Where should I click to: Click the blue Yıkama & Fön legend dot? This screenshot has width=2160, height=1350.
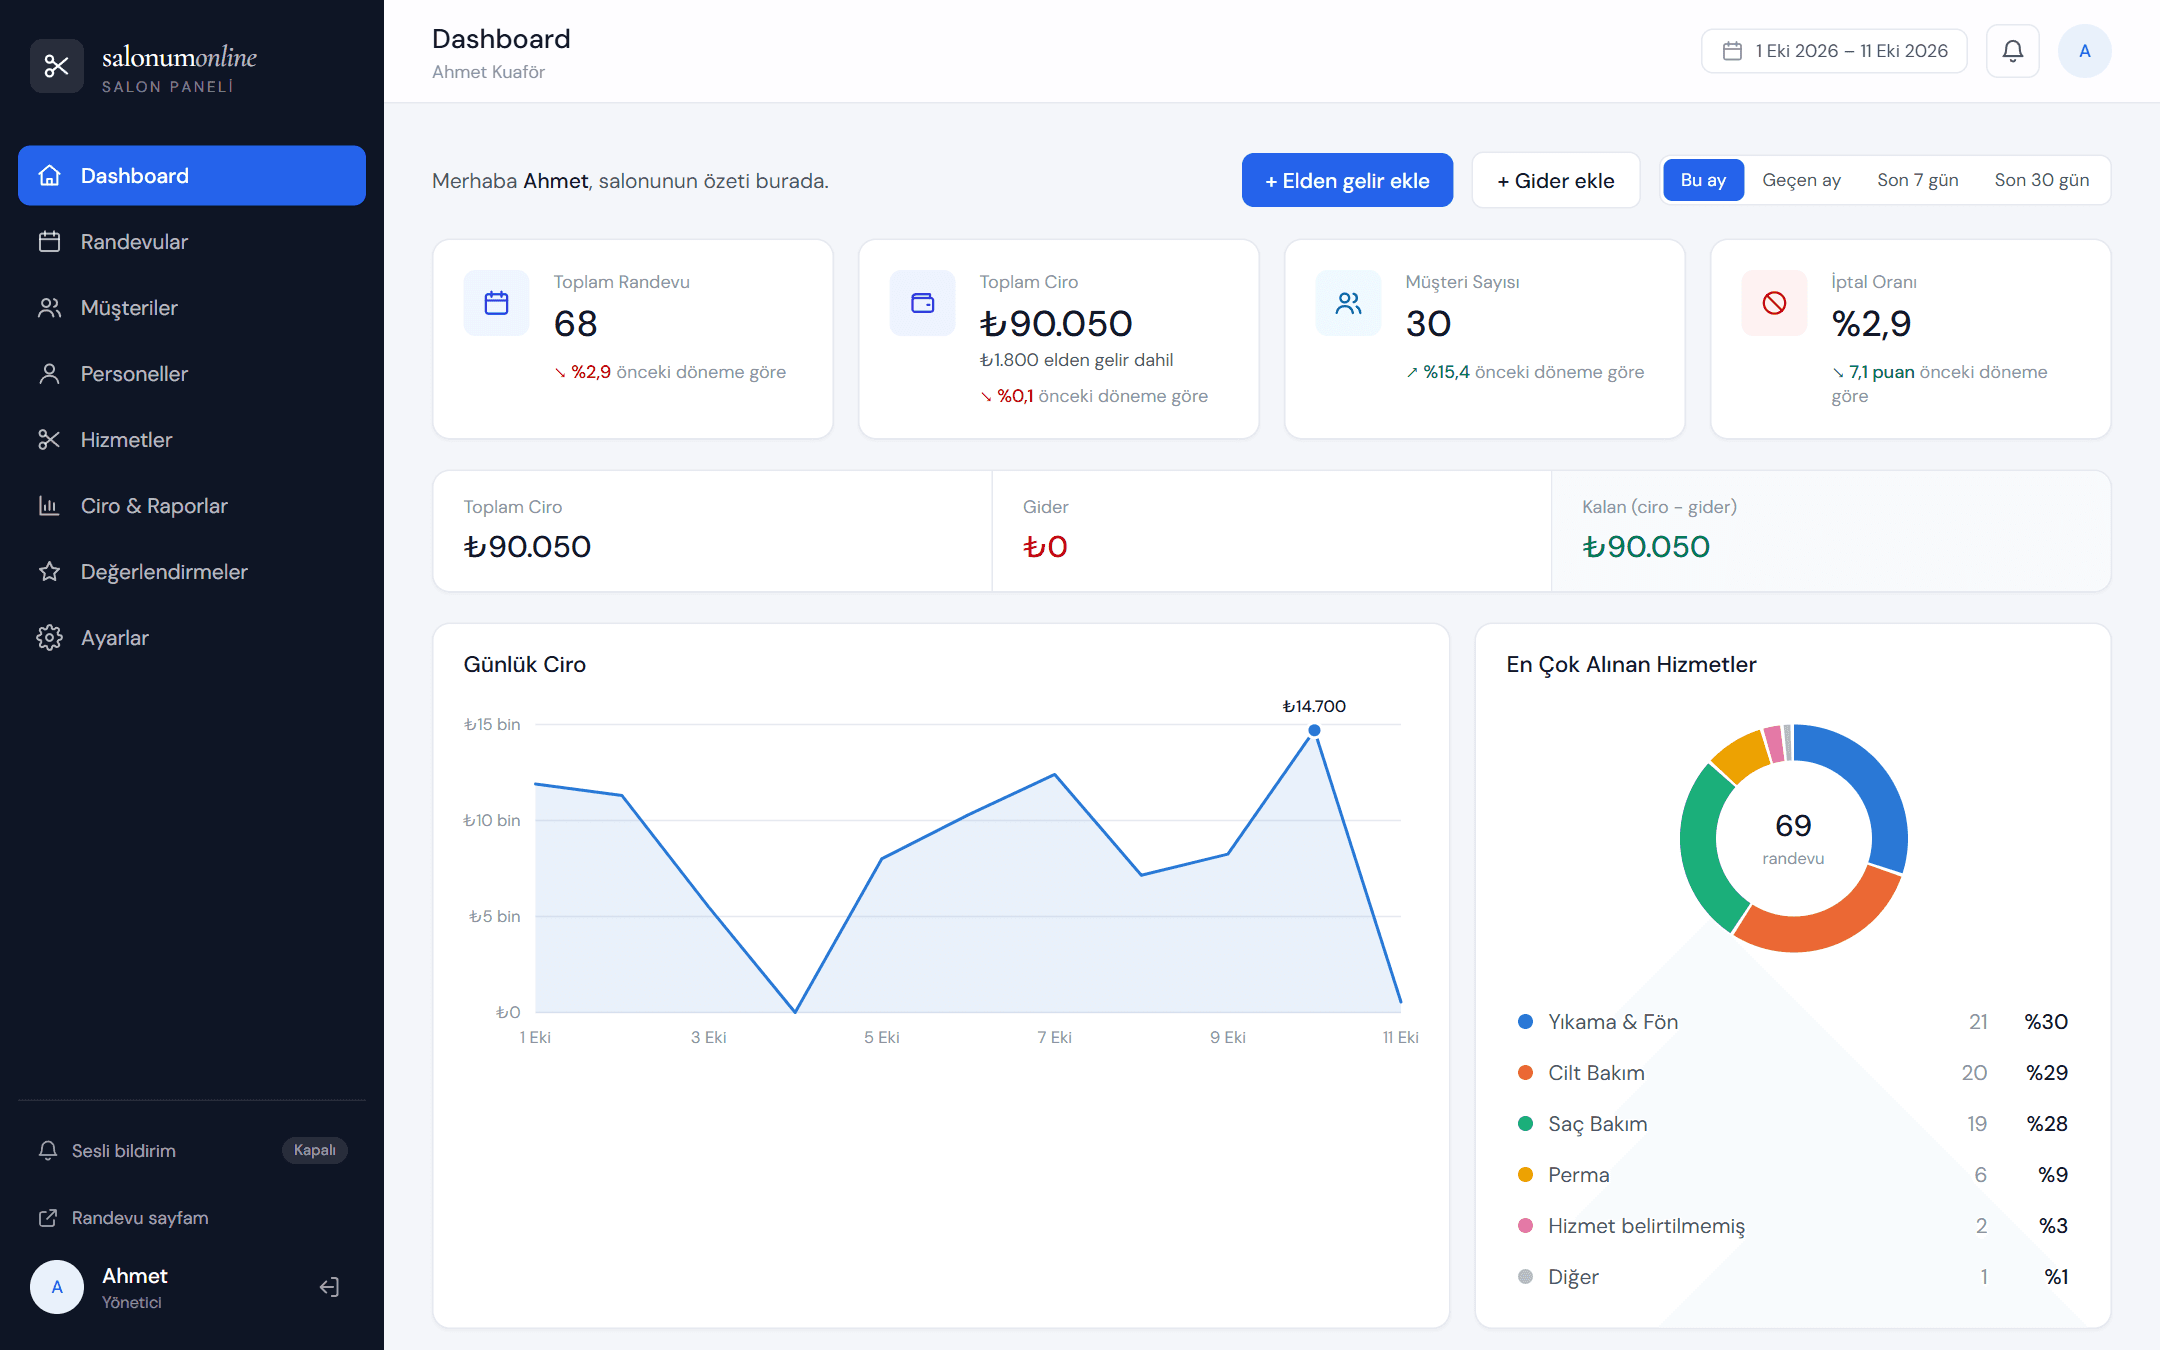point(1526,1022)
